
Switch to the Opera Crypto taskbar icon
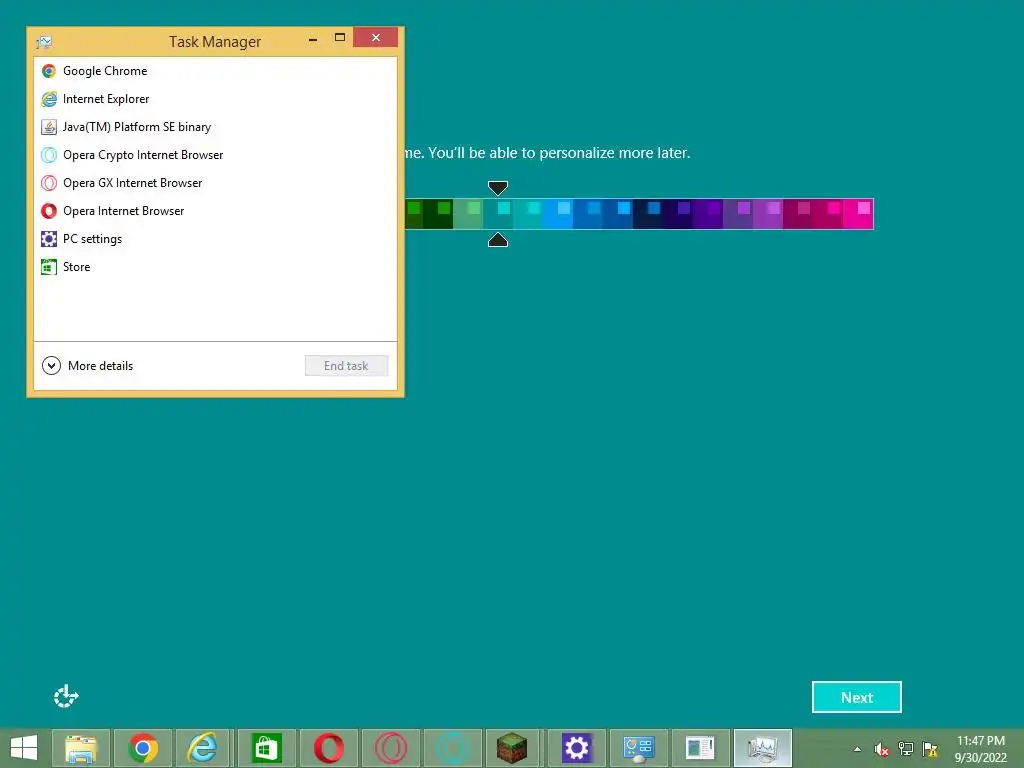pyautogui.click(x=453, y=748)
